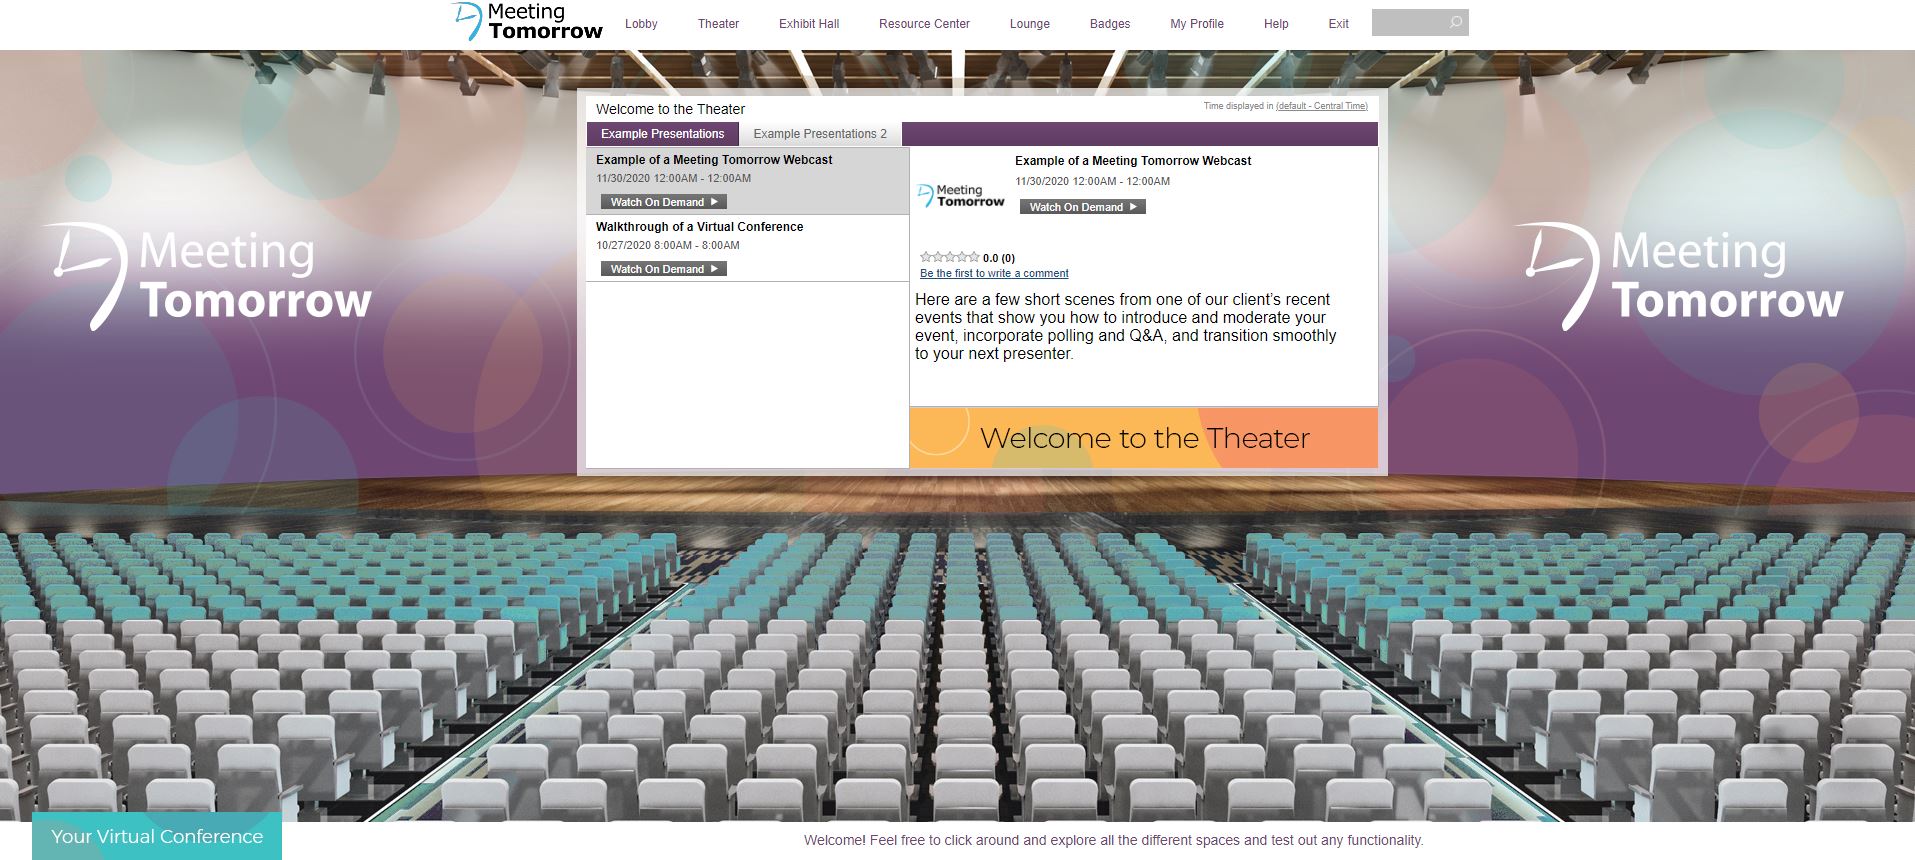Open the Lobby menu item

pyautogui.click(x=641, y=24)
